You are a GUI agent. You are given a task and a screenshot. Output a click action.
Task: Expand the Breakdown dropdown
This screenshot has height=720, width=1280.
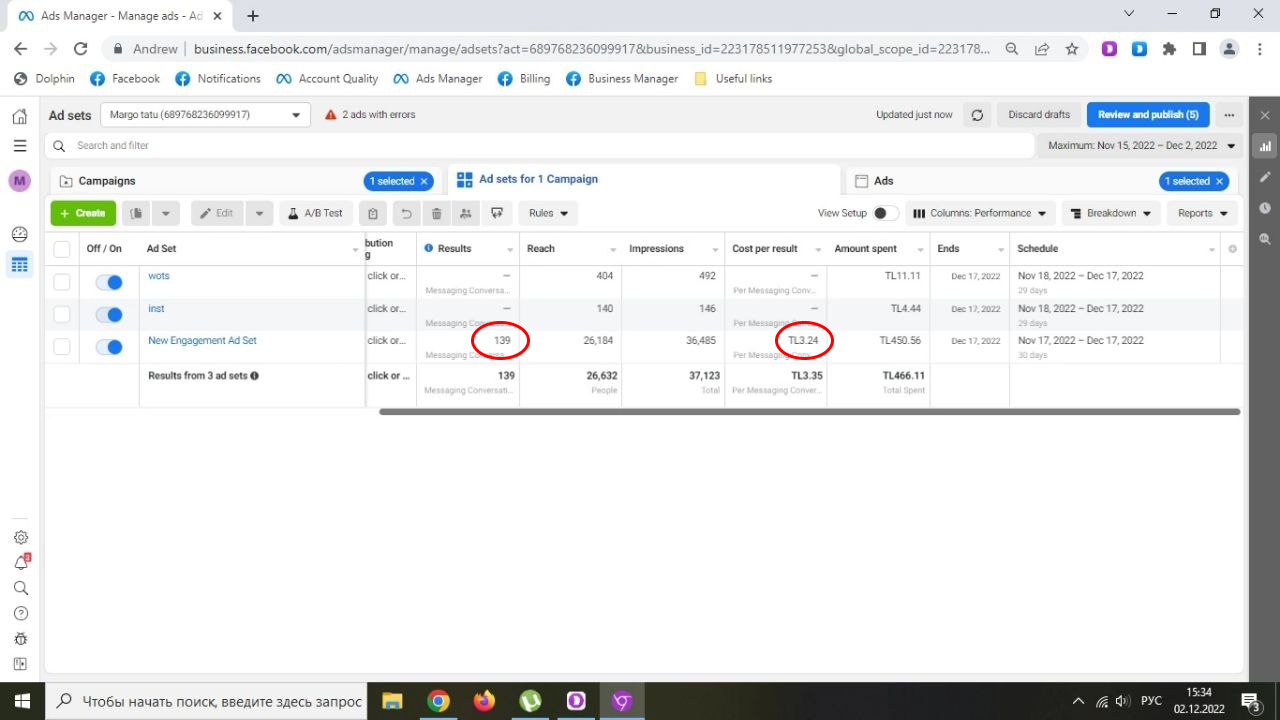[1110, 213]
